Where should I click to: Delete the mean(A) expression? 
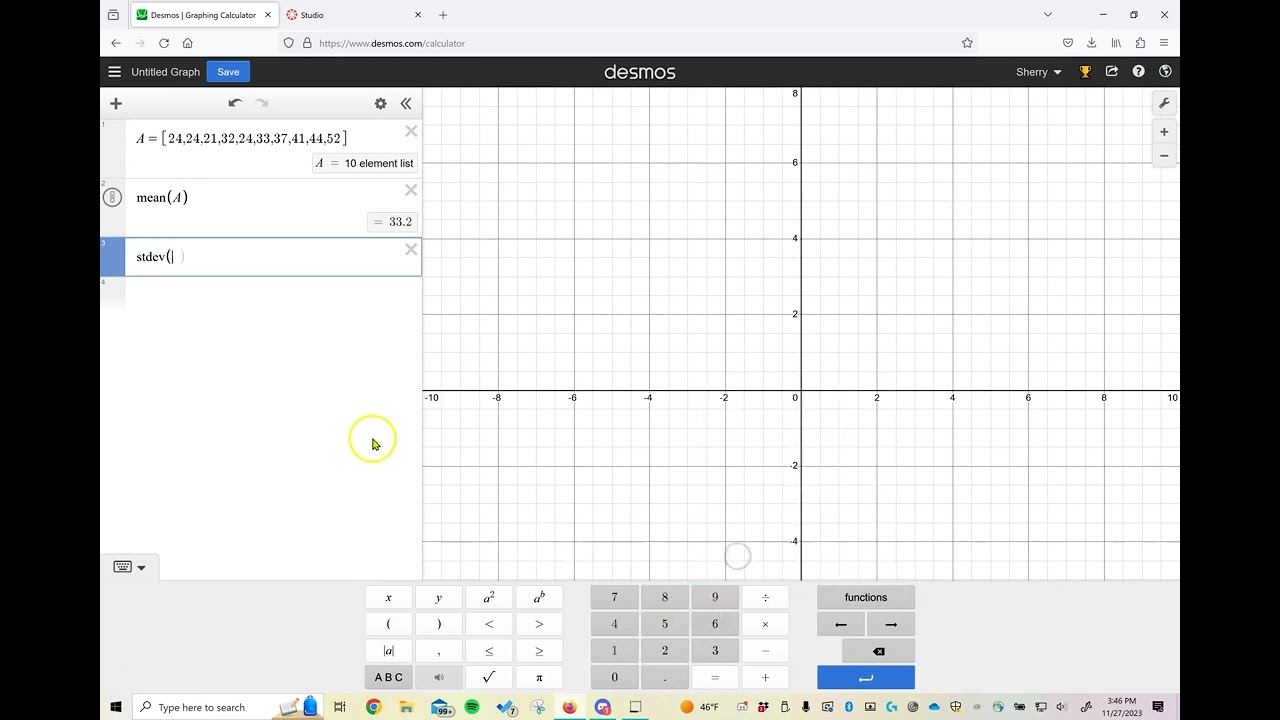pos(411,190)
